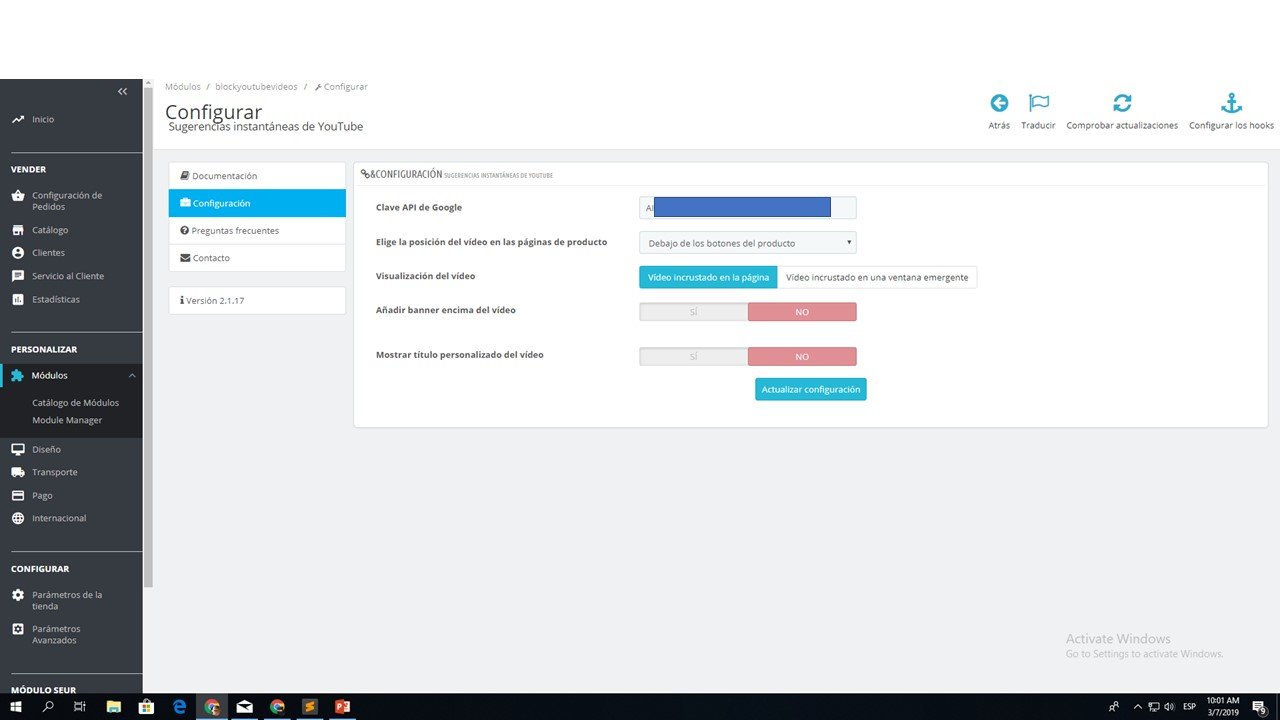Open Microsoft Store from the taskbar
This screenshot has height=720, width=1280.
coord(146,707)
